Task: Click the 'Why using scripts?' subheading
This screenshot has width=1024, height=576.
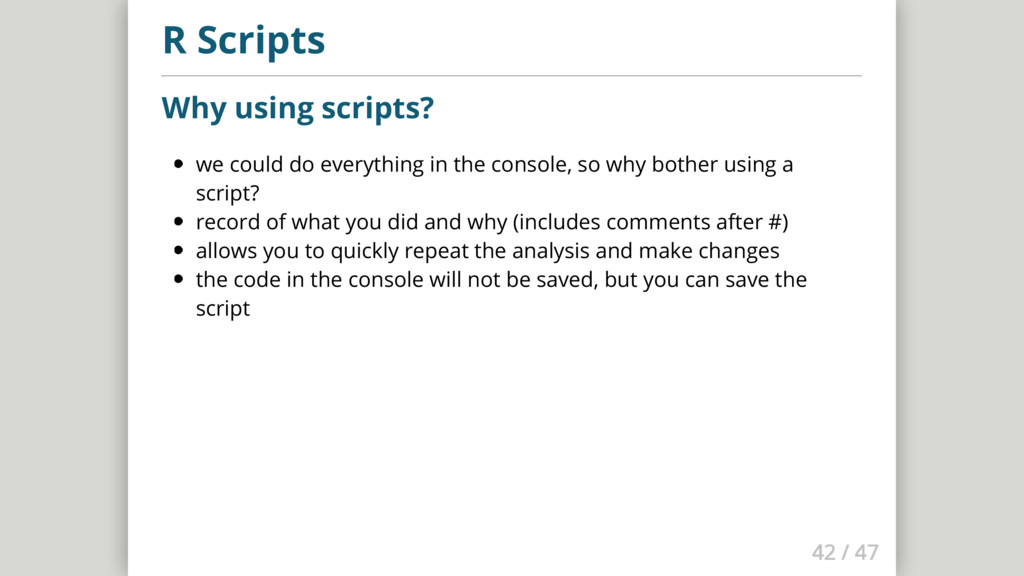Action: [297, 107]
